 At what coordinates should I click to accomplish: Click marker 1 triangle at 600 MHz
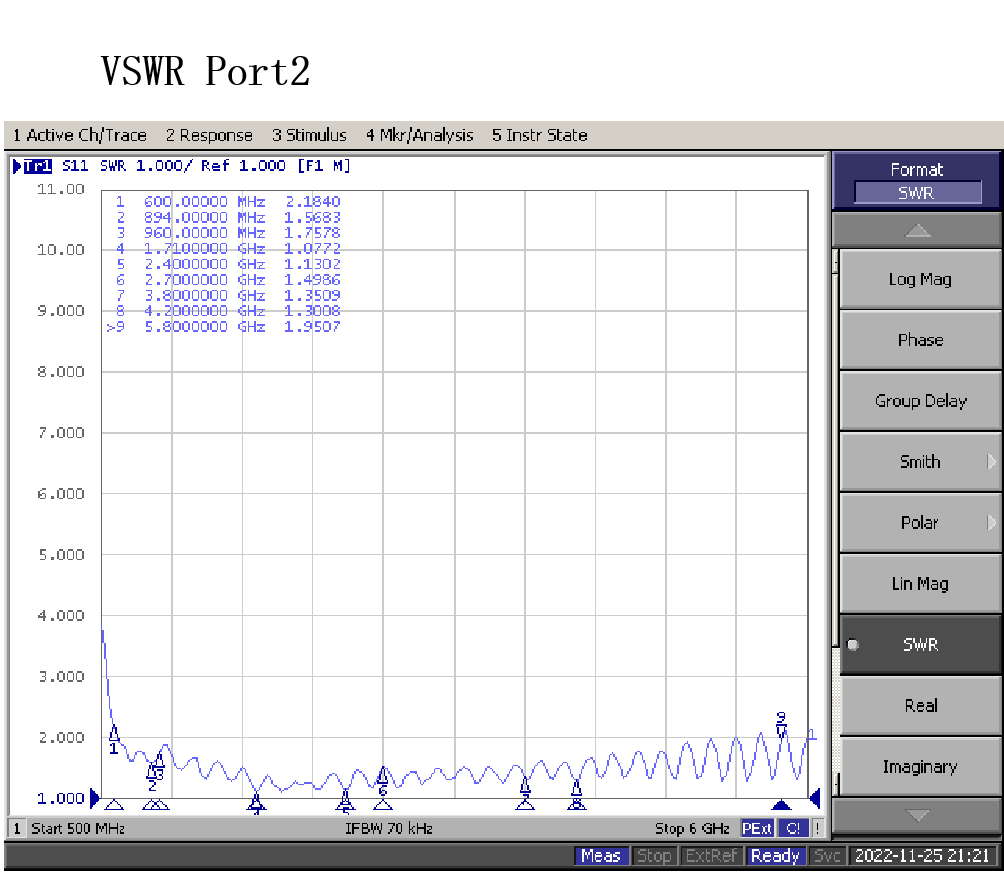click(x=114, y=732)
